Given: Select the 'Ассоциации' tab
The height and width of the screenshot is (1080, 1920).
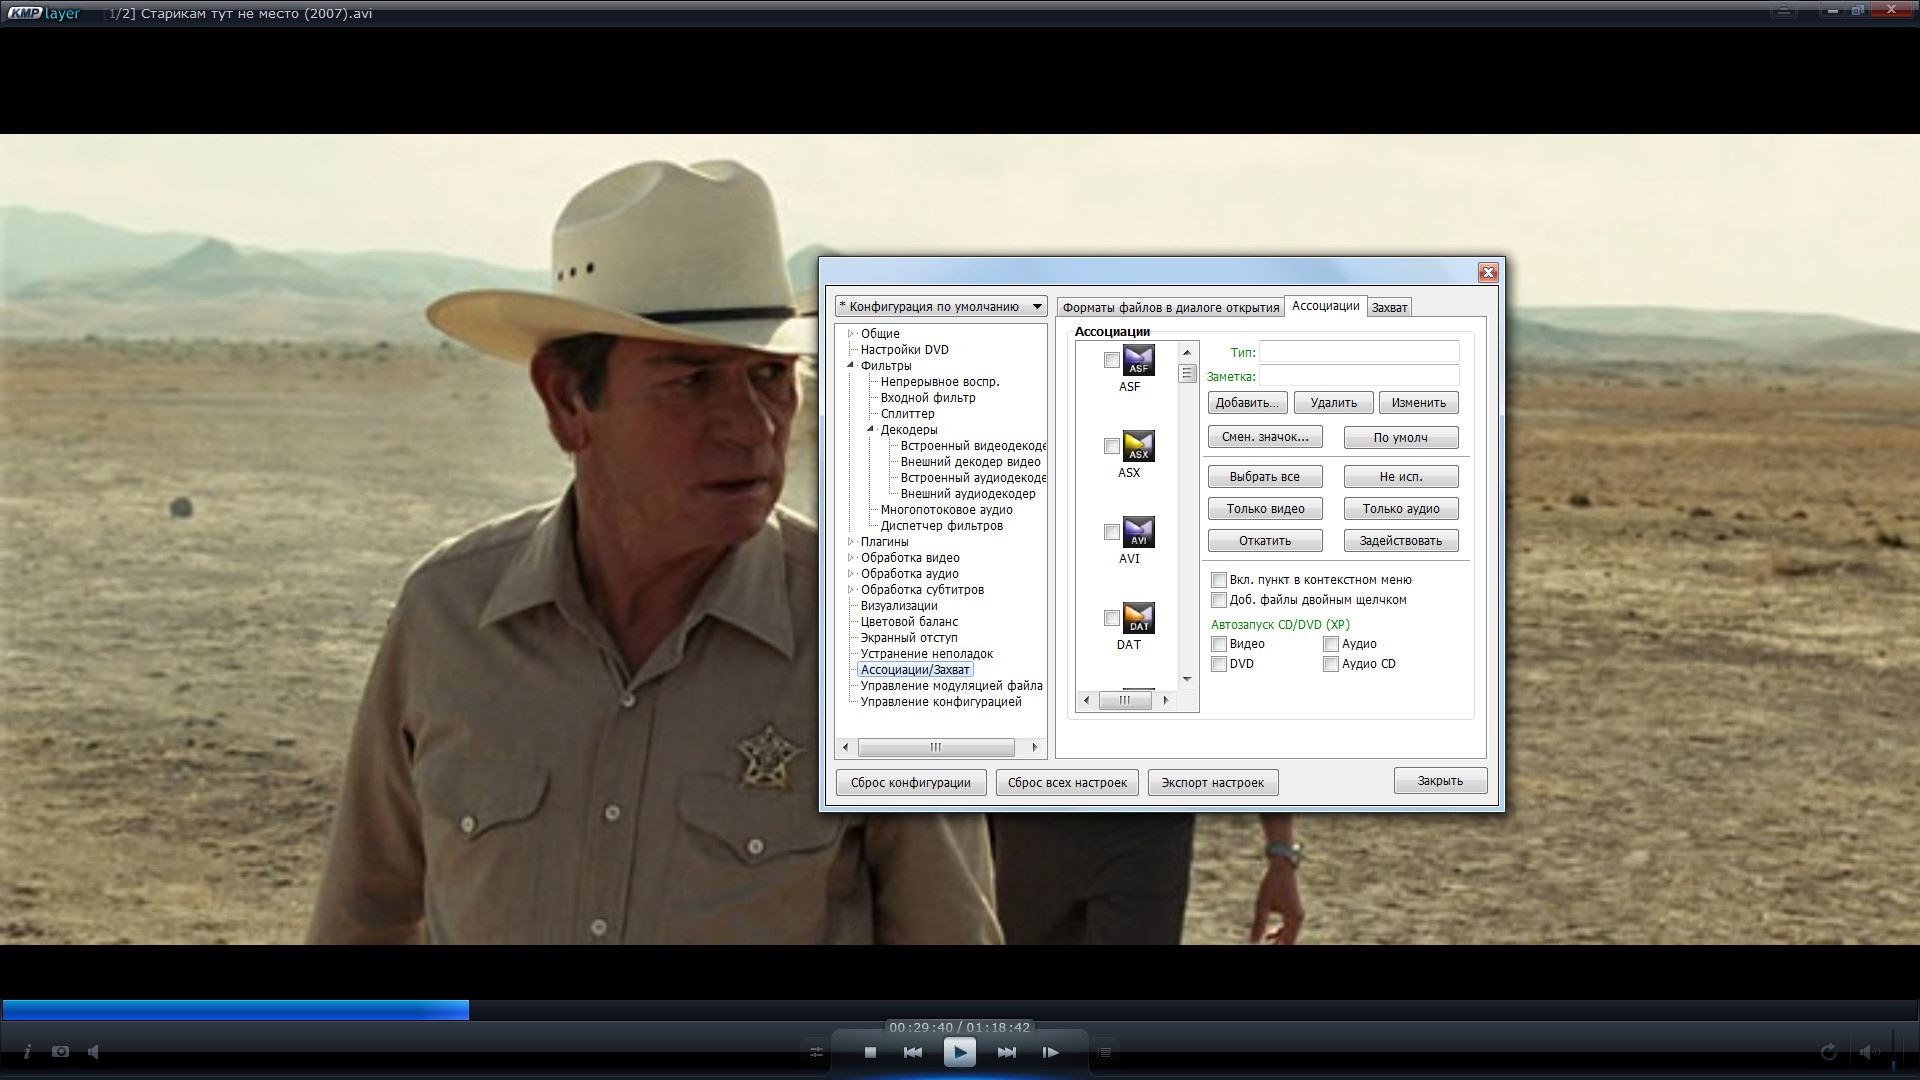Looking at the screenshot, I should pos(1325,306).
